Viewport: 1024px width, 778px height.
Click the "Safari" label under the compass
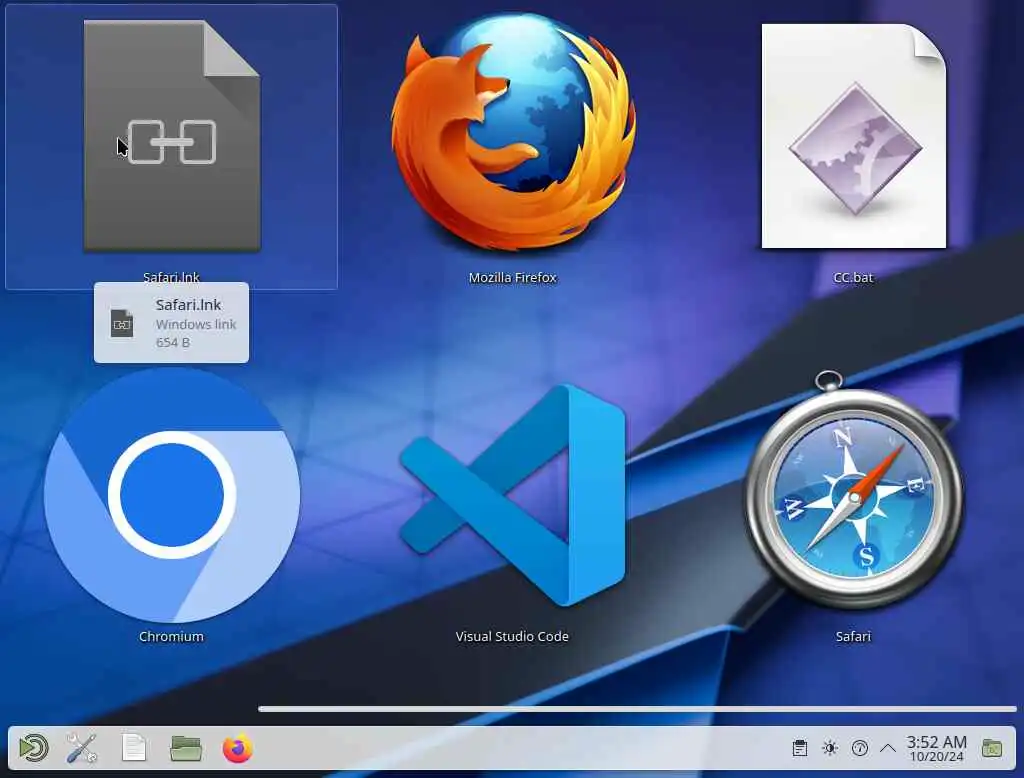point(853,636)
